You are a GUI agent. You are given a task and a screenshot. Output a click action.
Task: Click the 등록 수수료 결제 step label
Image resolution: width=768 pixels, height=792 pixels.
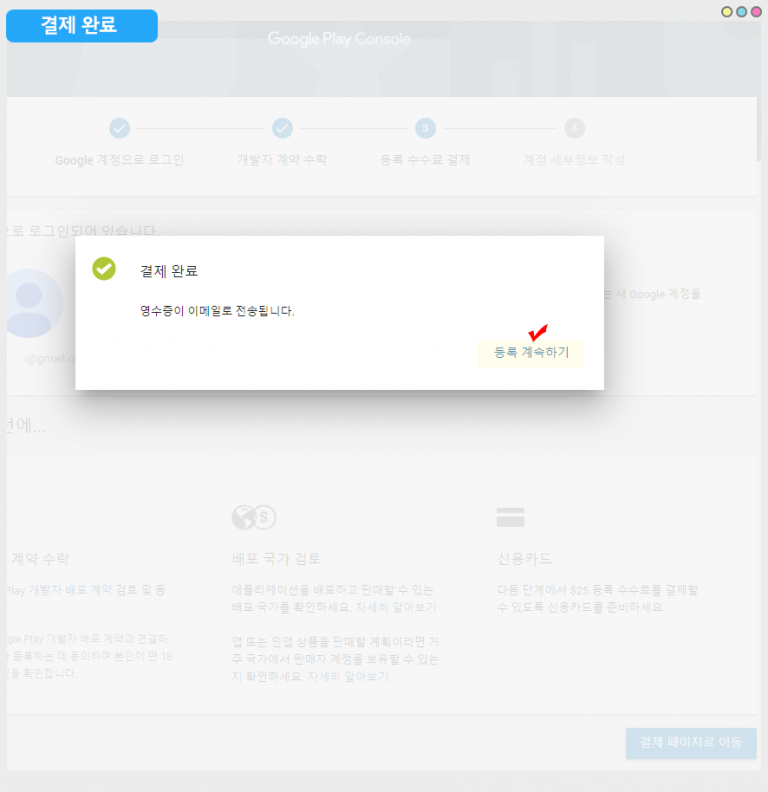tap(425, 160)
